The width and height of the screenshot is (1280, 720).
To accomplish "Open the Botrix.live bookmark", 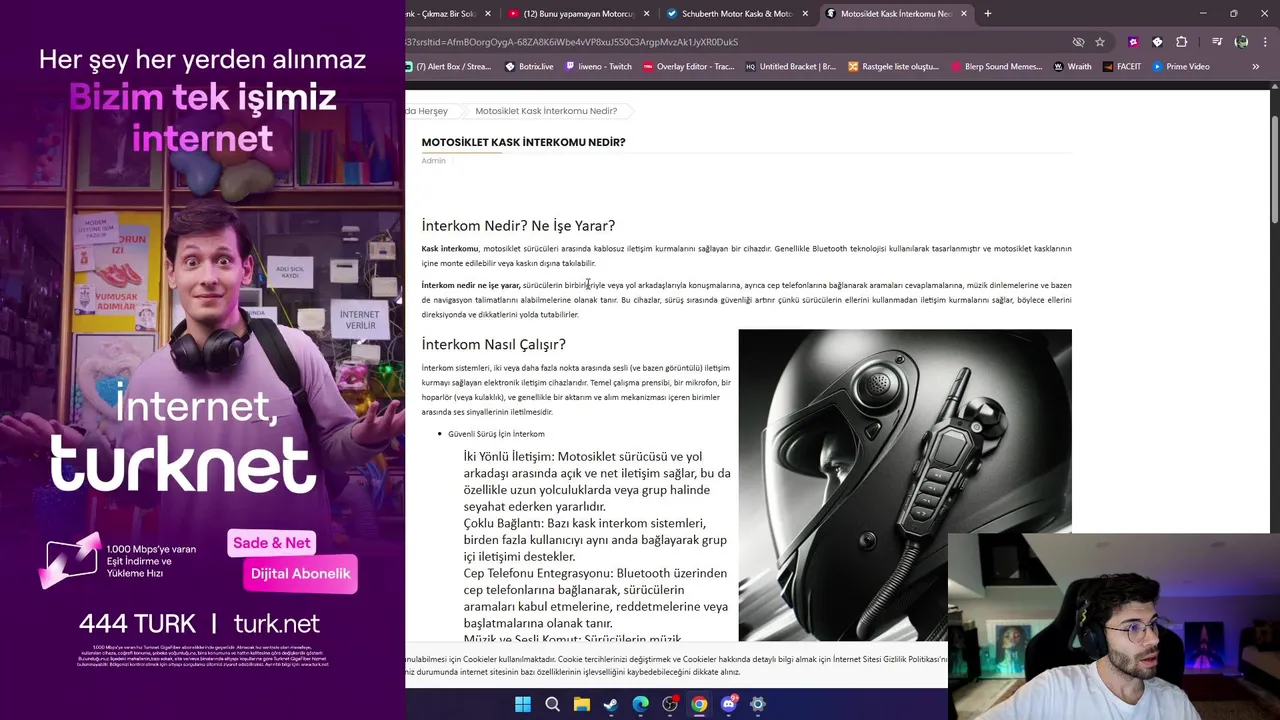I will pos(530,67).
